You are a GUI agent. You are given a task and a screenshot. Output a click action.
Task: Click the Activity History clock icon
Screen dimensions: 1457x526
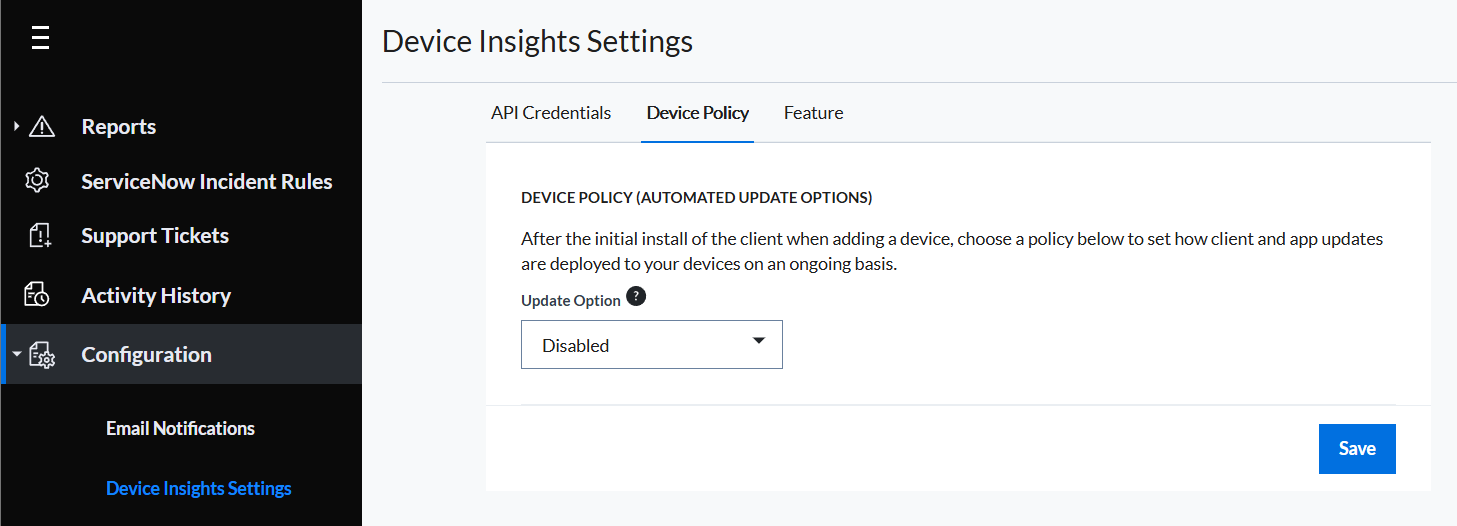click(37, 295)
